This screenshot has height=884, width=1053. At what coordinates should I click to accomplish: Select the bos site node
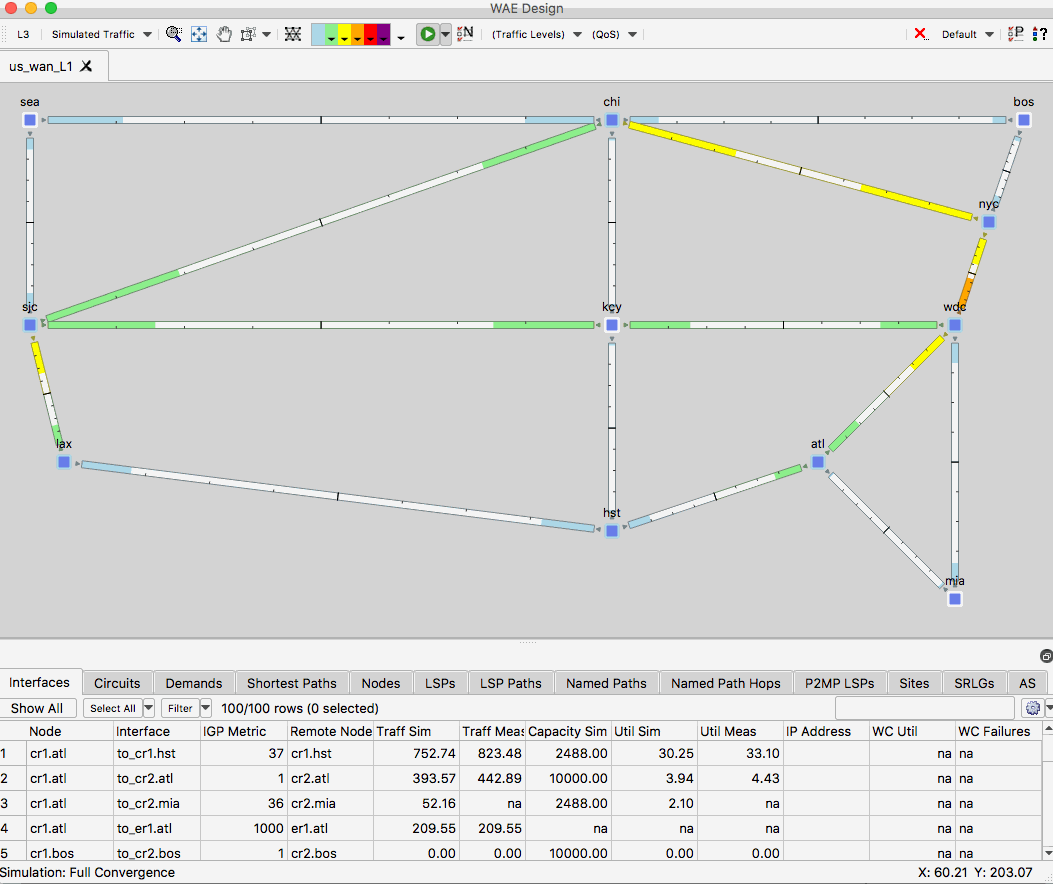pos(1023,120)
